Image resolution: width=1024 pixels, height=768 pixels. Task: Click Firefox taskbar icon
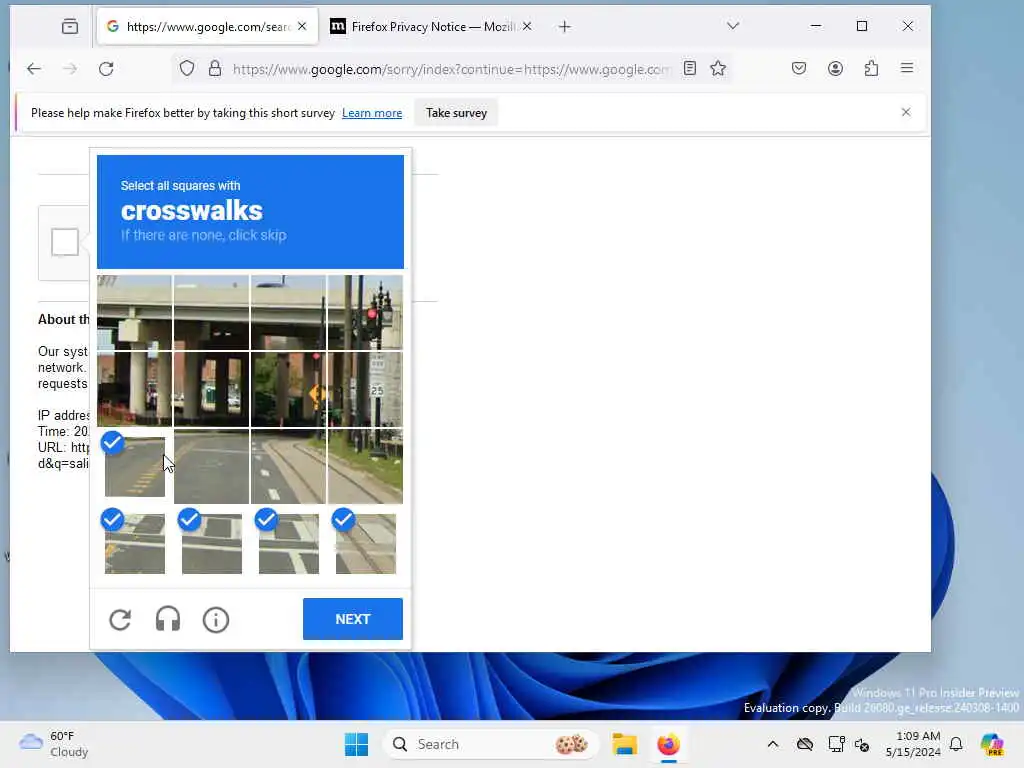coord(668,744)
